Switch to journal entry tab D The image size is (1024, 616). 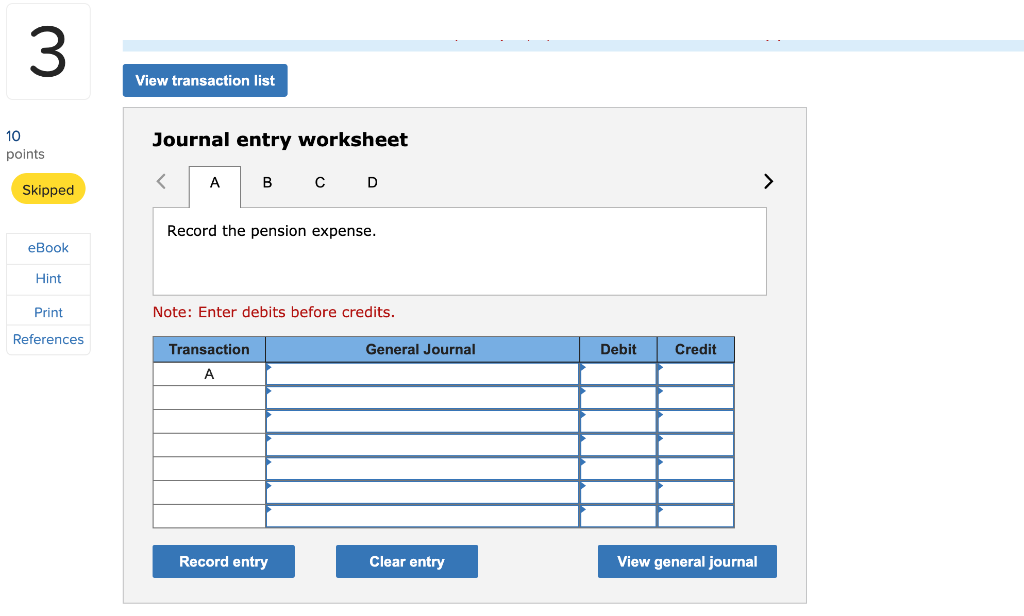(372, 183)
